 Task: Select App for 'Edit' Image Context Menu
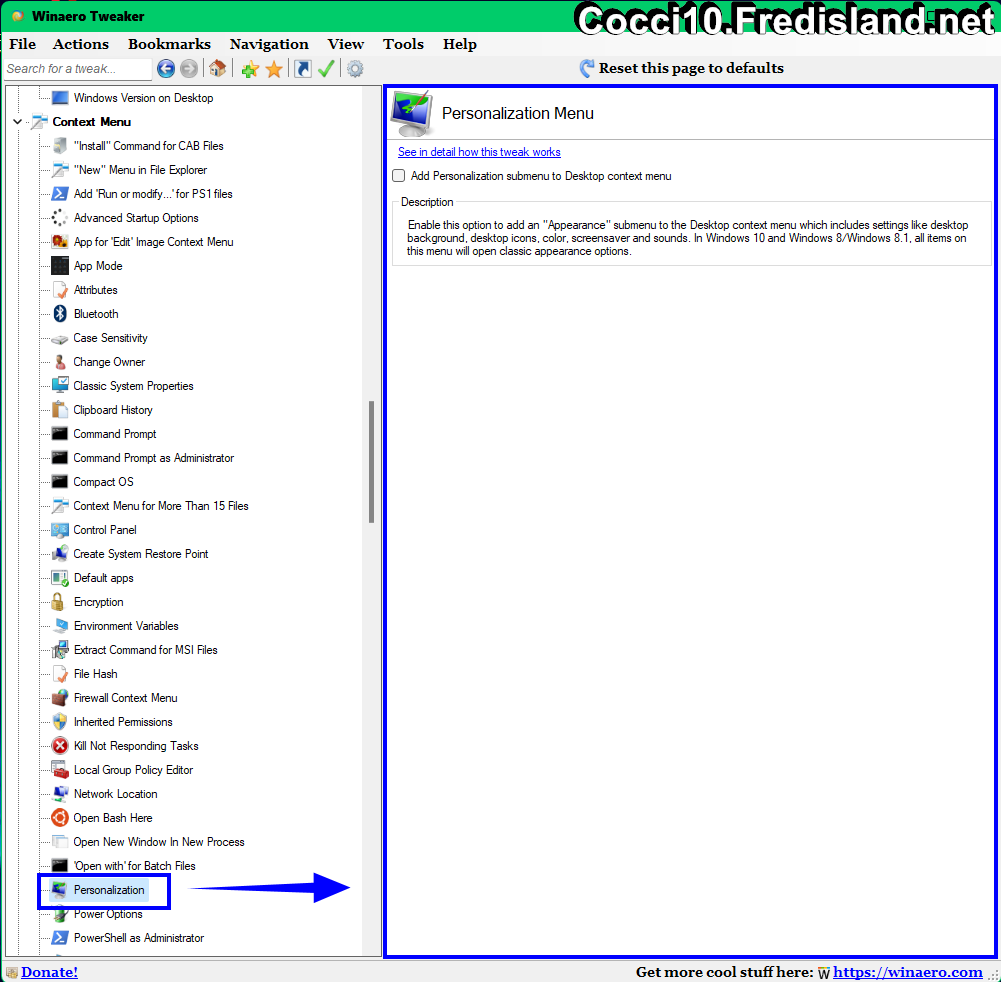point(154,242)
